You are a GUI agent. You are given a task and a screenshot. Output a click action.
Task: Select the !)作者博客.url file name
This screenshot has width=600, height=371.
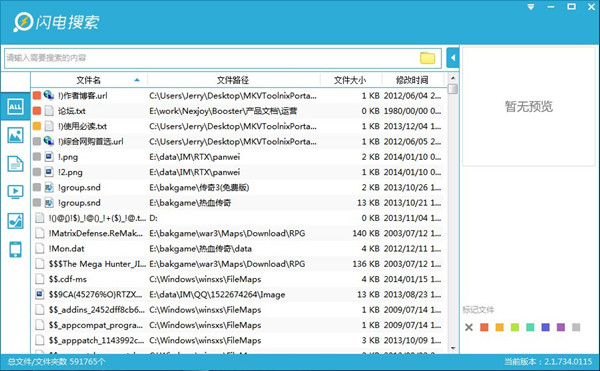pyautogui.click(x=82, y=96)
